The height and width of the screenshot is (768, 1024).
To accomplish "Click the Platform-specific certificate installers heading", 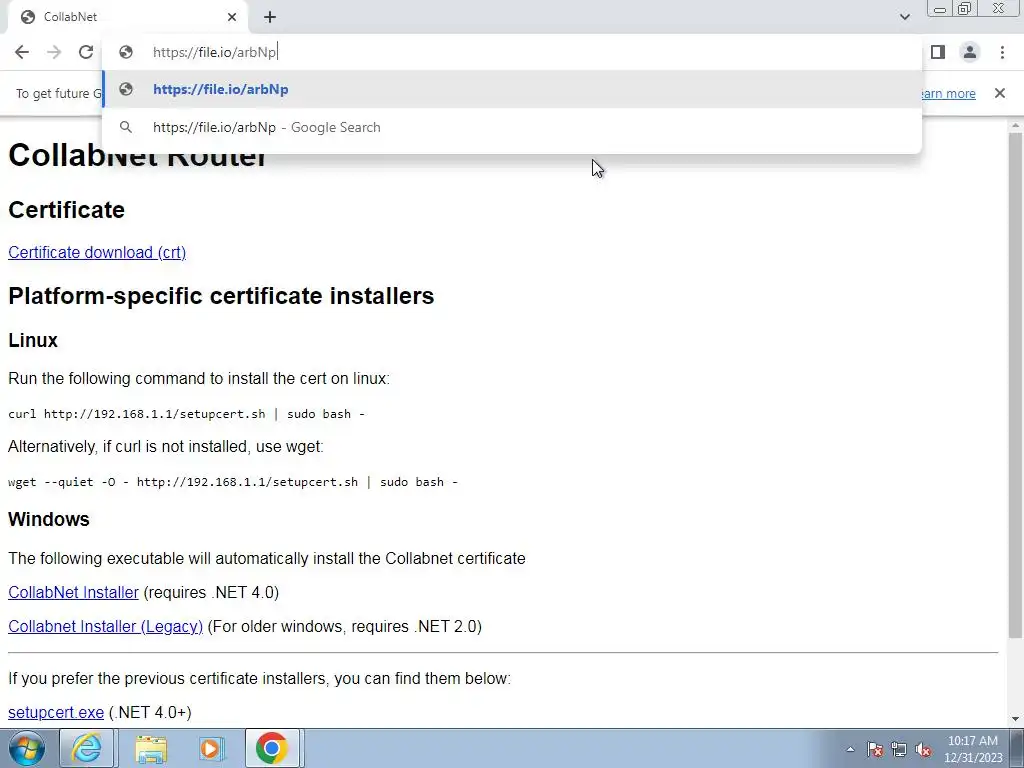I will 221,296.
